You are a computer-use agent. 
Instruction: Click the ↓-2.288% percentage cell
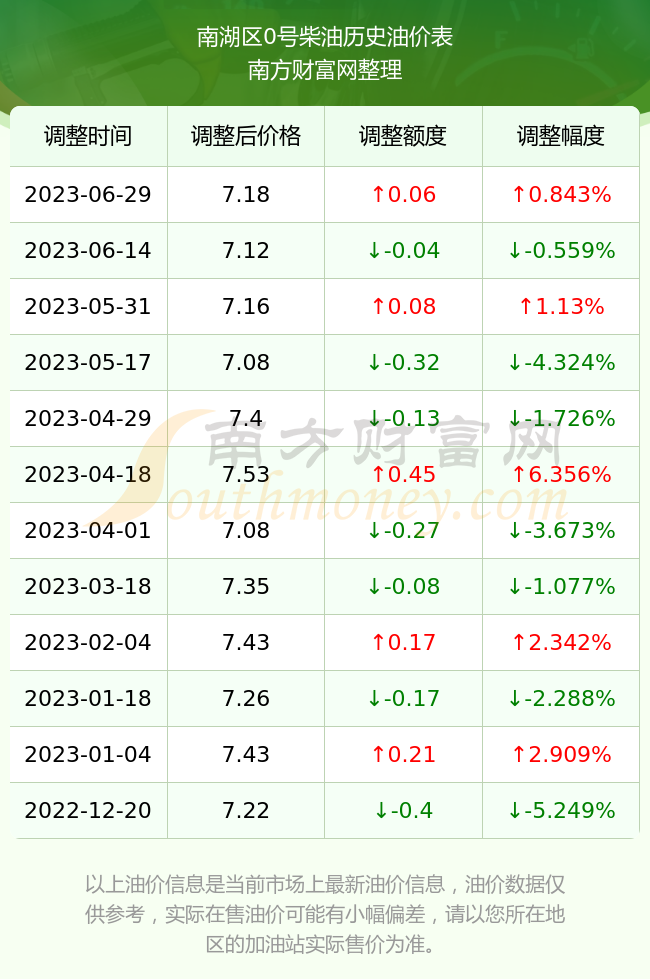pyautogui.click(x=561, y=698)
